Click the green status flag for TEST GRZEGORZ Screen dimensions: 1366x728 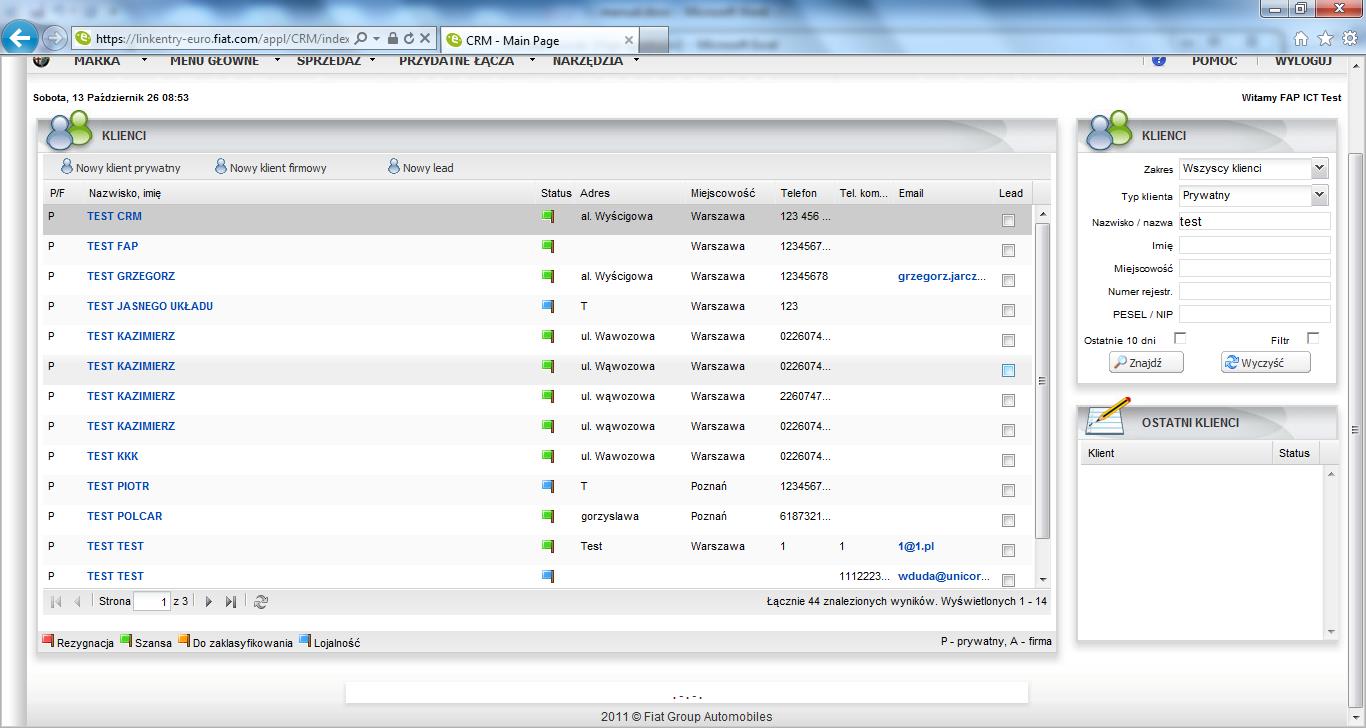[547, 276]
